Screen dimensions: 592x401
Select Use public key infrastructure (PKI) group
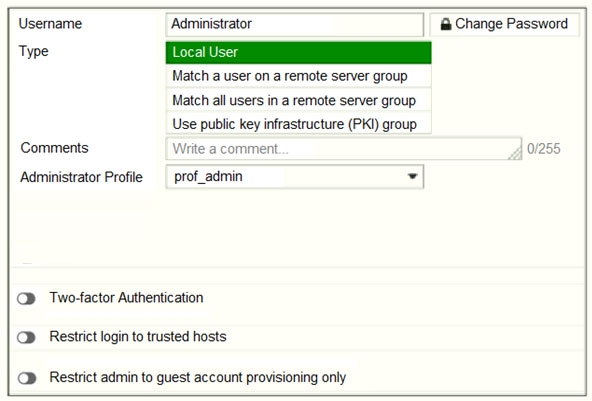298,124
